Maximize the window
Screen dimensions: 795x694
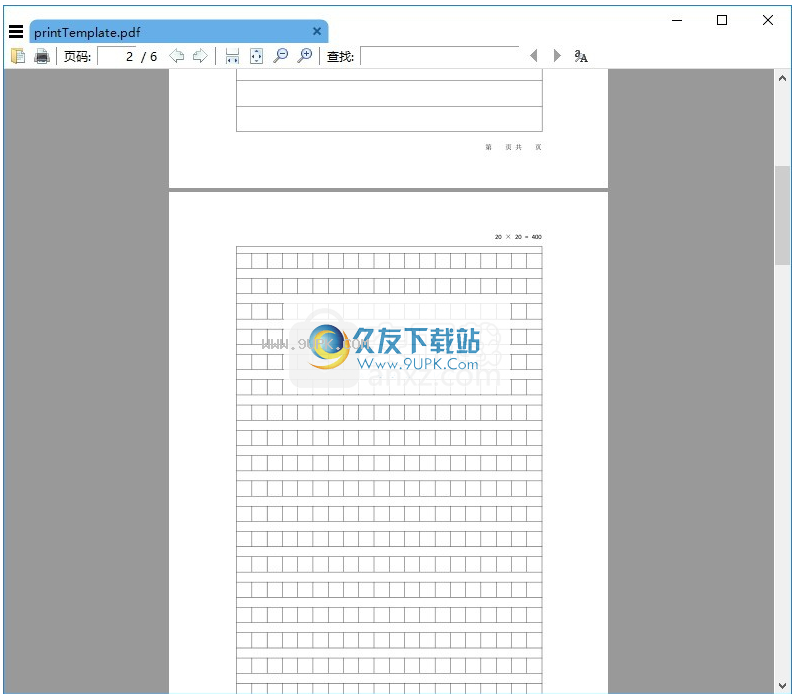coord(722,20)
